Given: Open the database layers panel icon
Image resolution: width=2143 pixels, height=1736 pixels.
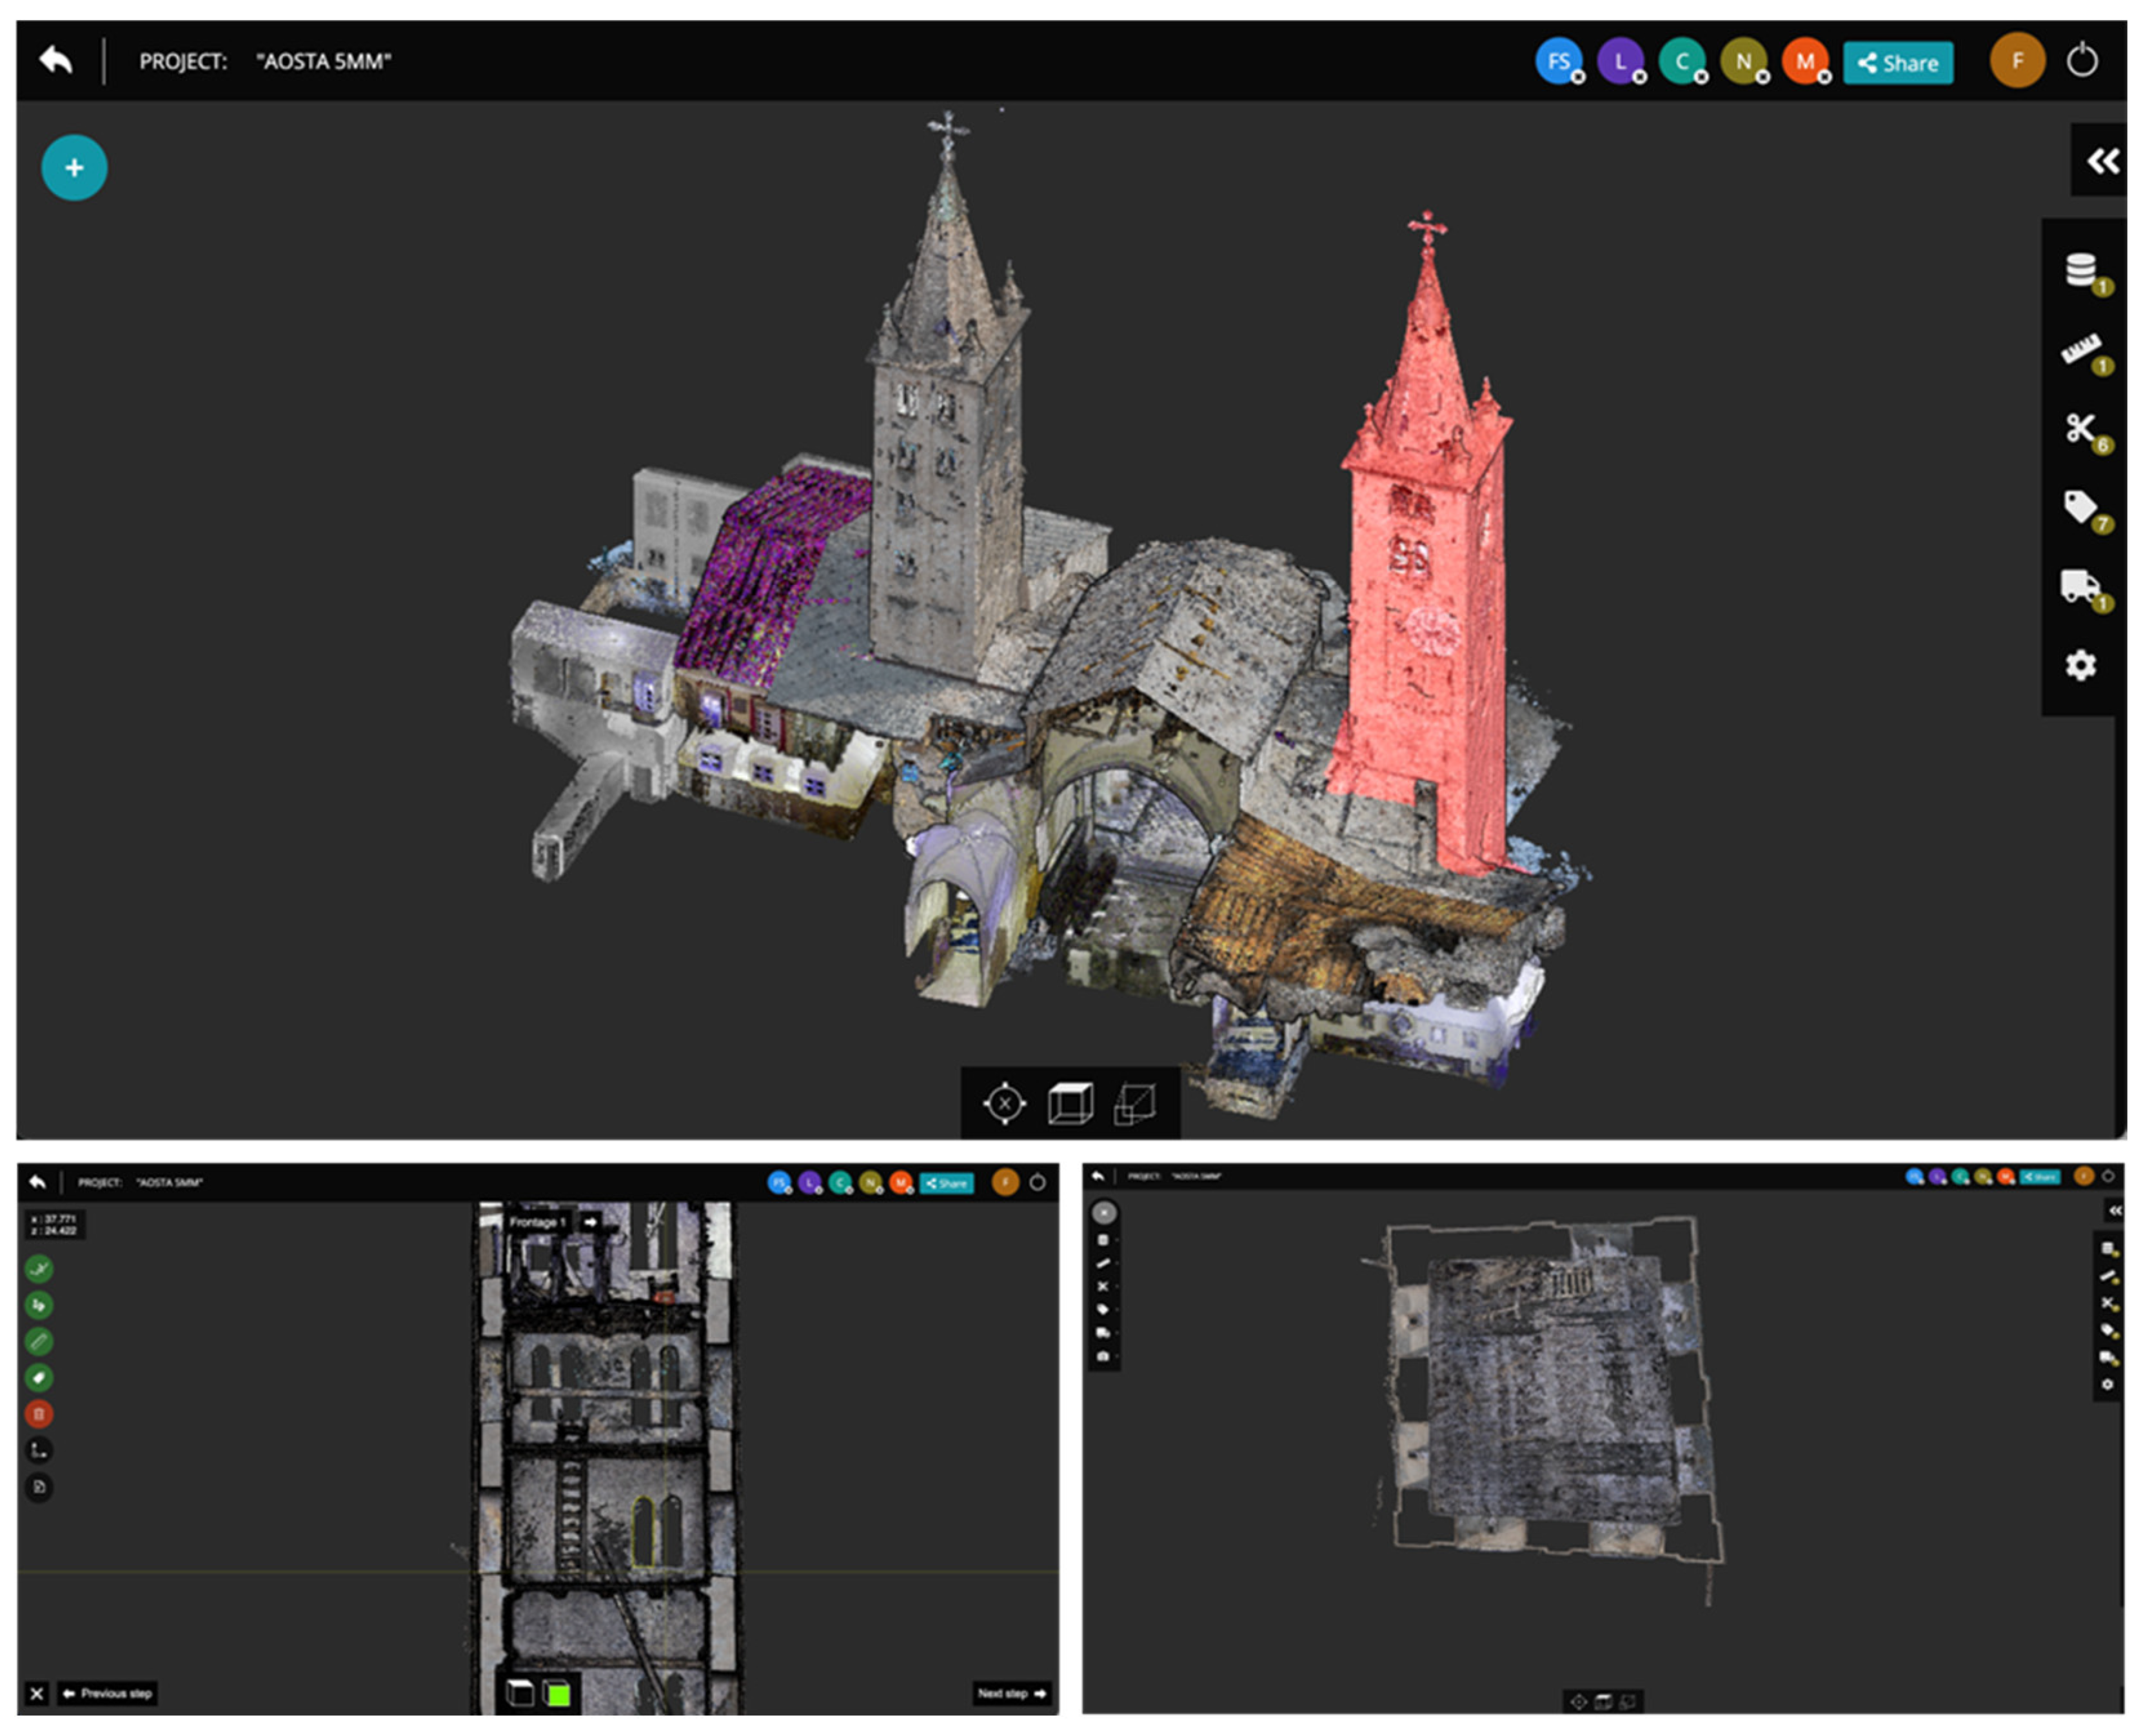Looking at the screenshot, I should pos(2080,270).
